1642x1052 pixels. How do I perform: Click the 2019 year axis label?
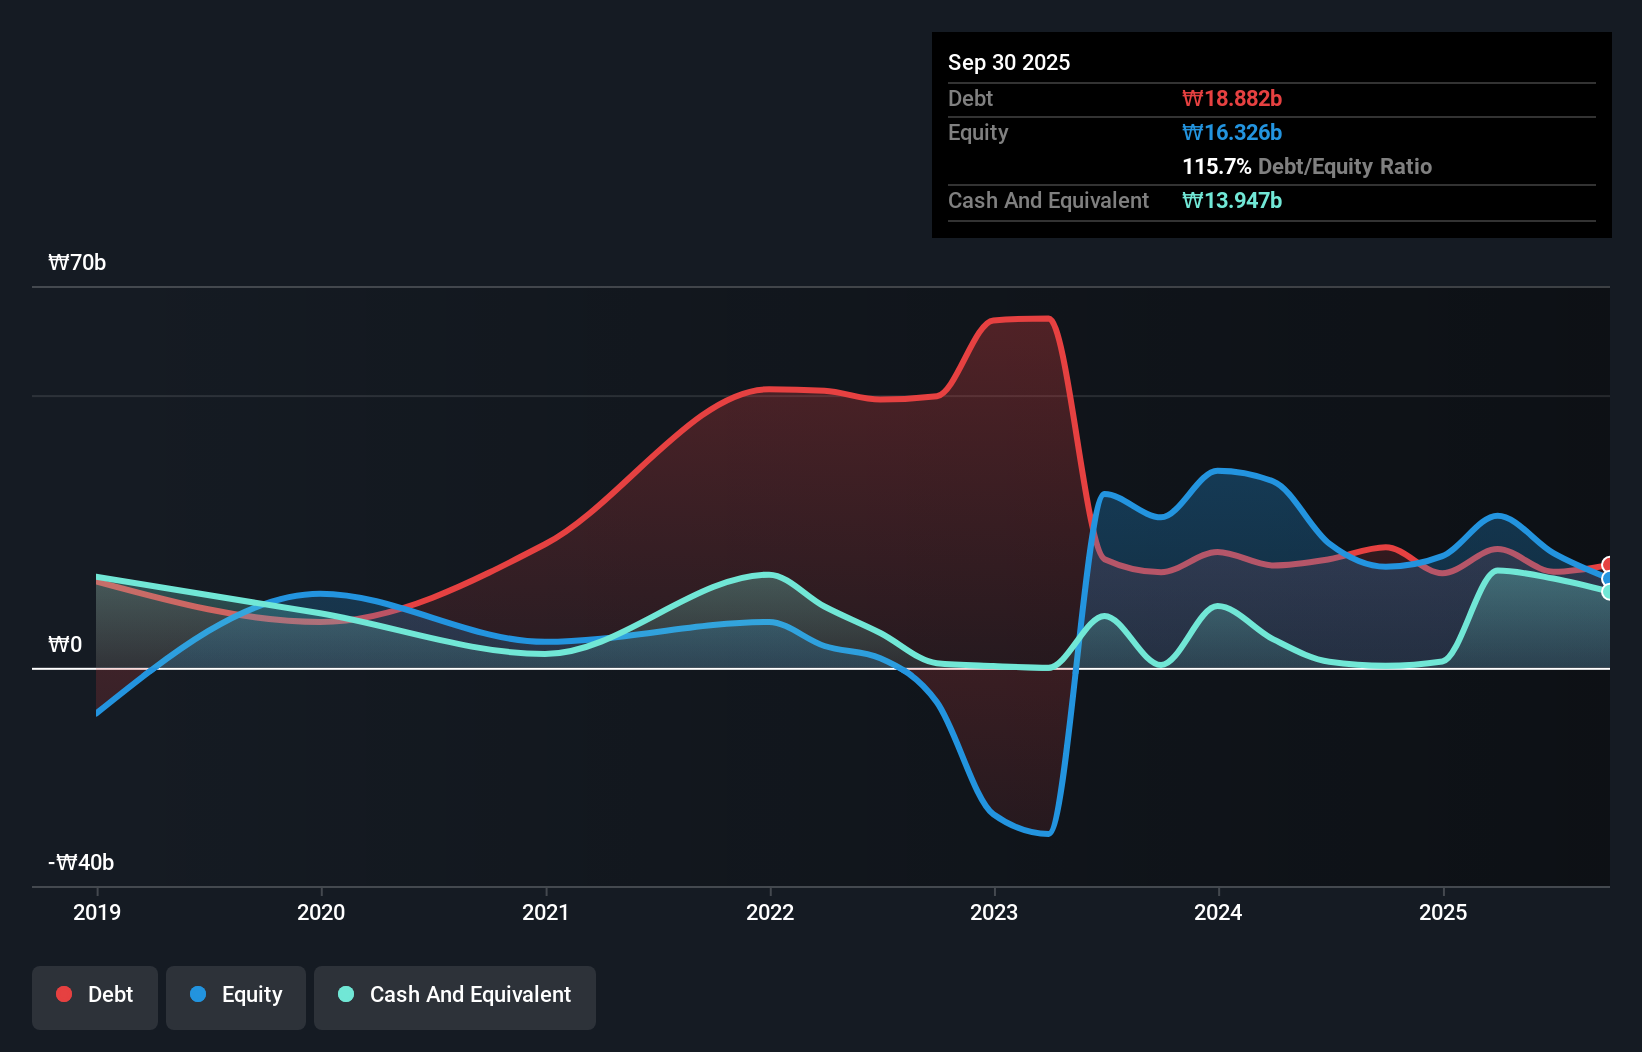(96, 912)
